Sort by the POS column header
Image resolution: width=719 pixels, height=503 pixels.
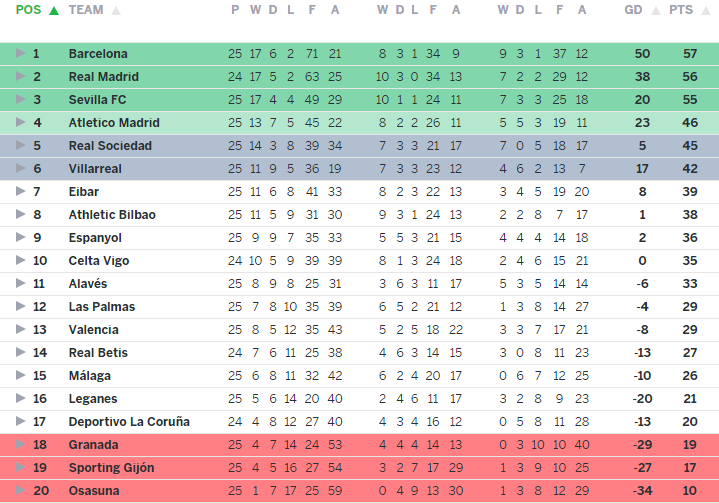tap(28, 11)
